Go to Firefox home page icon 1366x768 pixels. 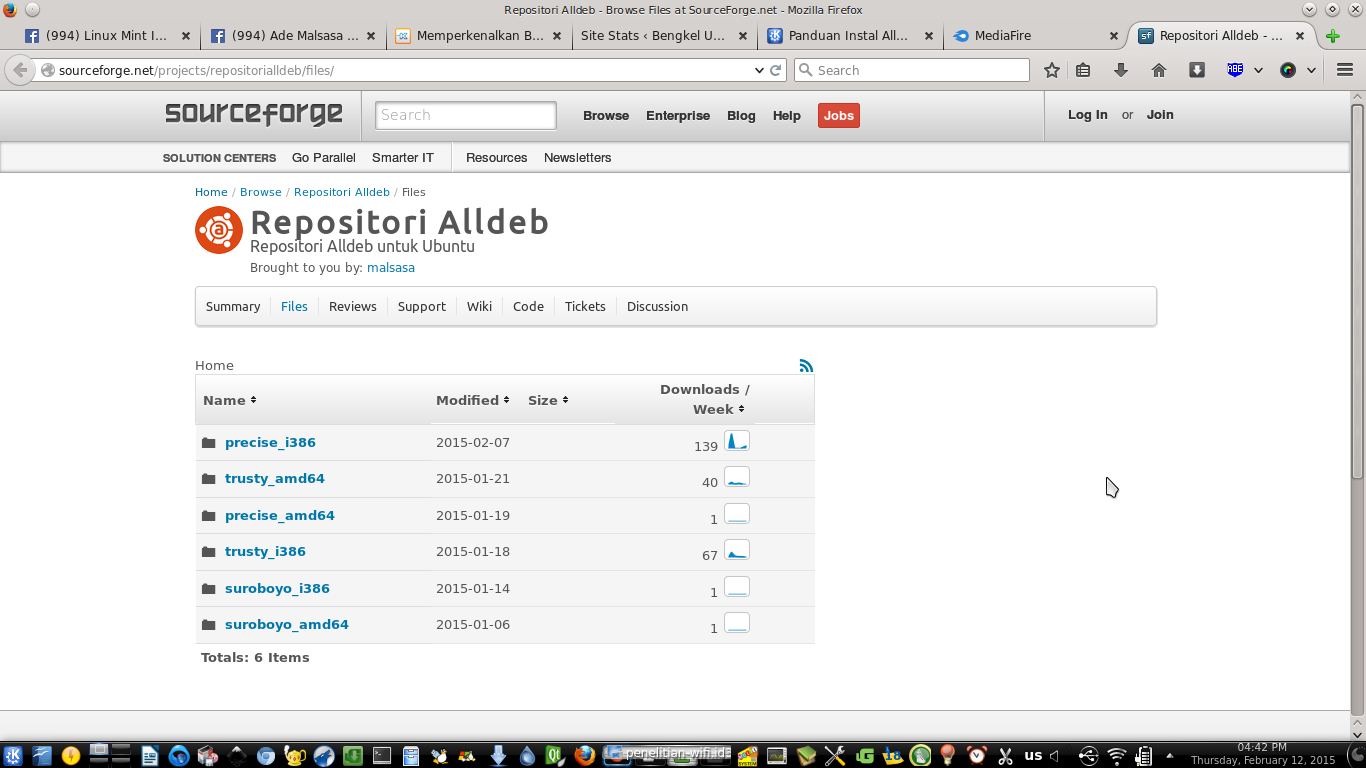[x=1159, y=70]
